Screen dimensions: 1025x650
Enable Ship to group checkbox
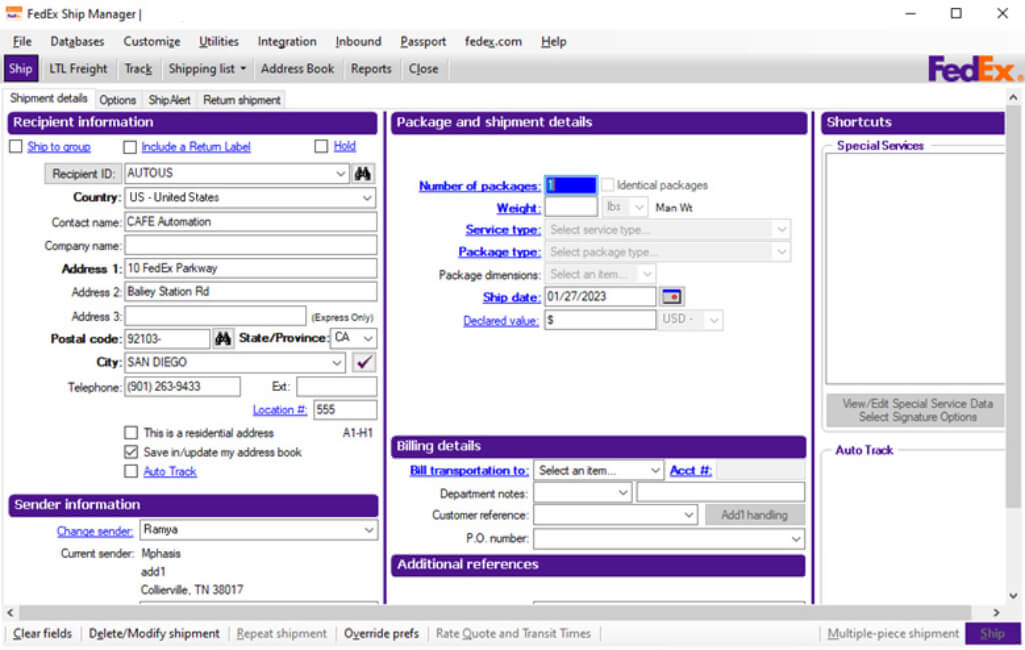coord(16,146)
